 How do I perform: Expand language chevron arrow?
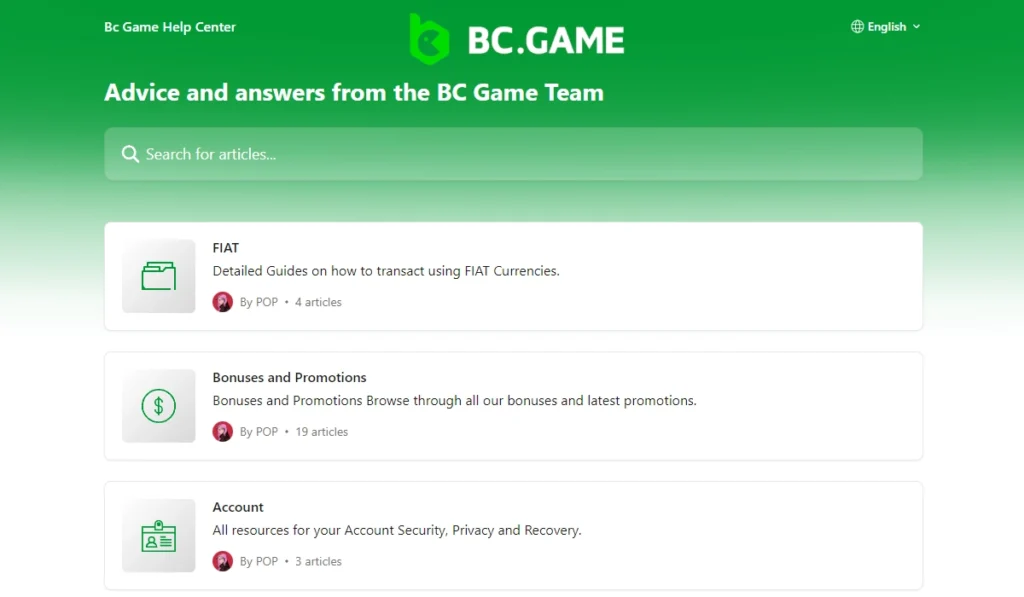(917, 27)
